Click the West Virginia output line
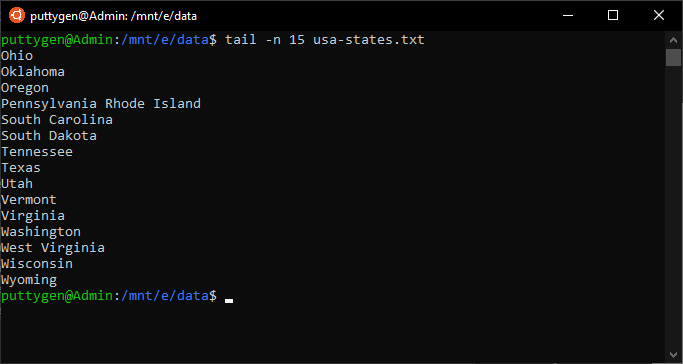 pos(53,248)
